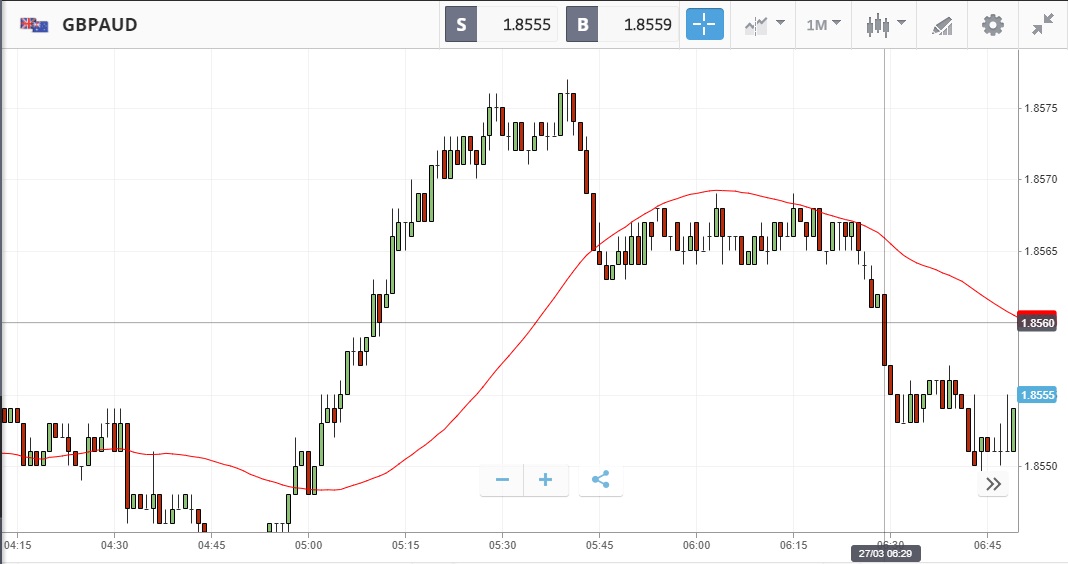Share the chart using the share icon
Screen dimensions: 1068x564
tap(600, 480)
